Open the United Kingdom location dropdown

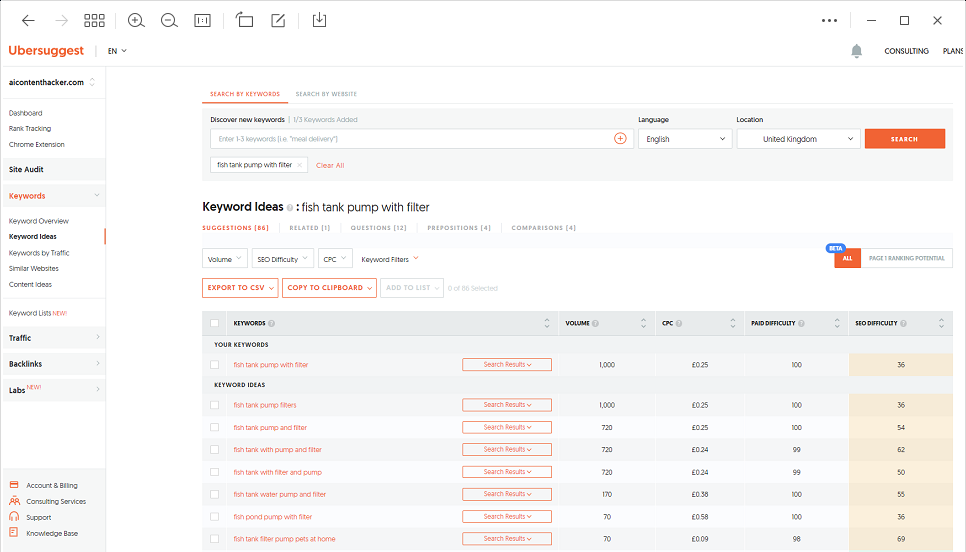coord(798,139)
